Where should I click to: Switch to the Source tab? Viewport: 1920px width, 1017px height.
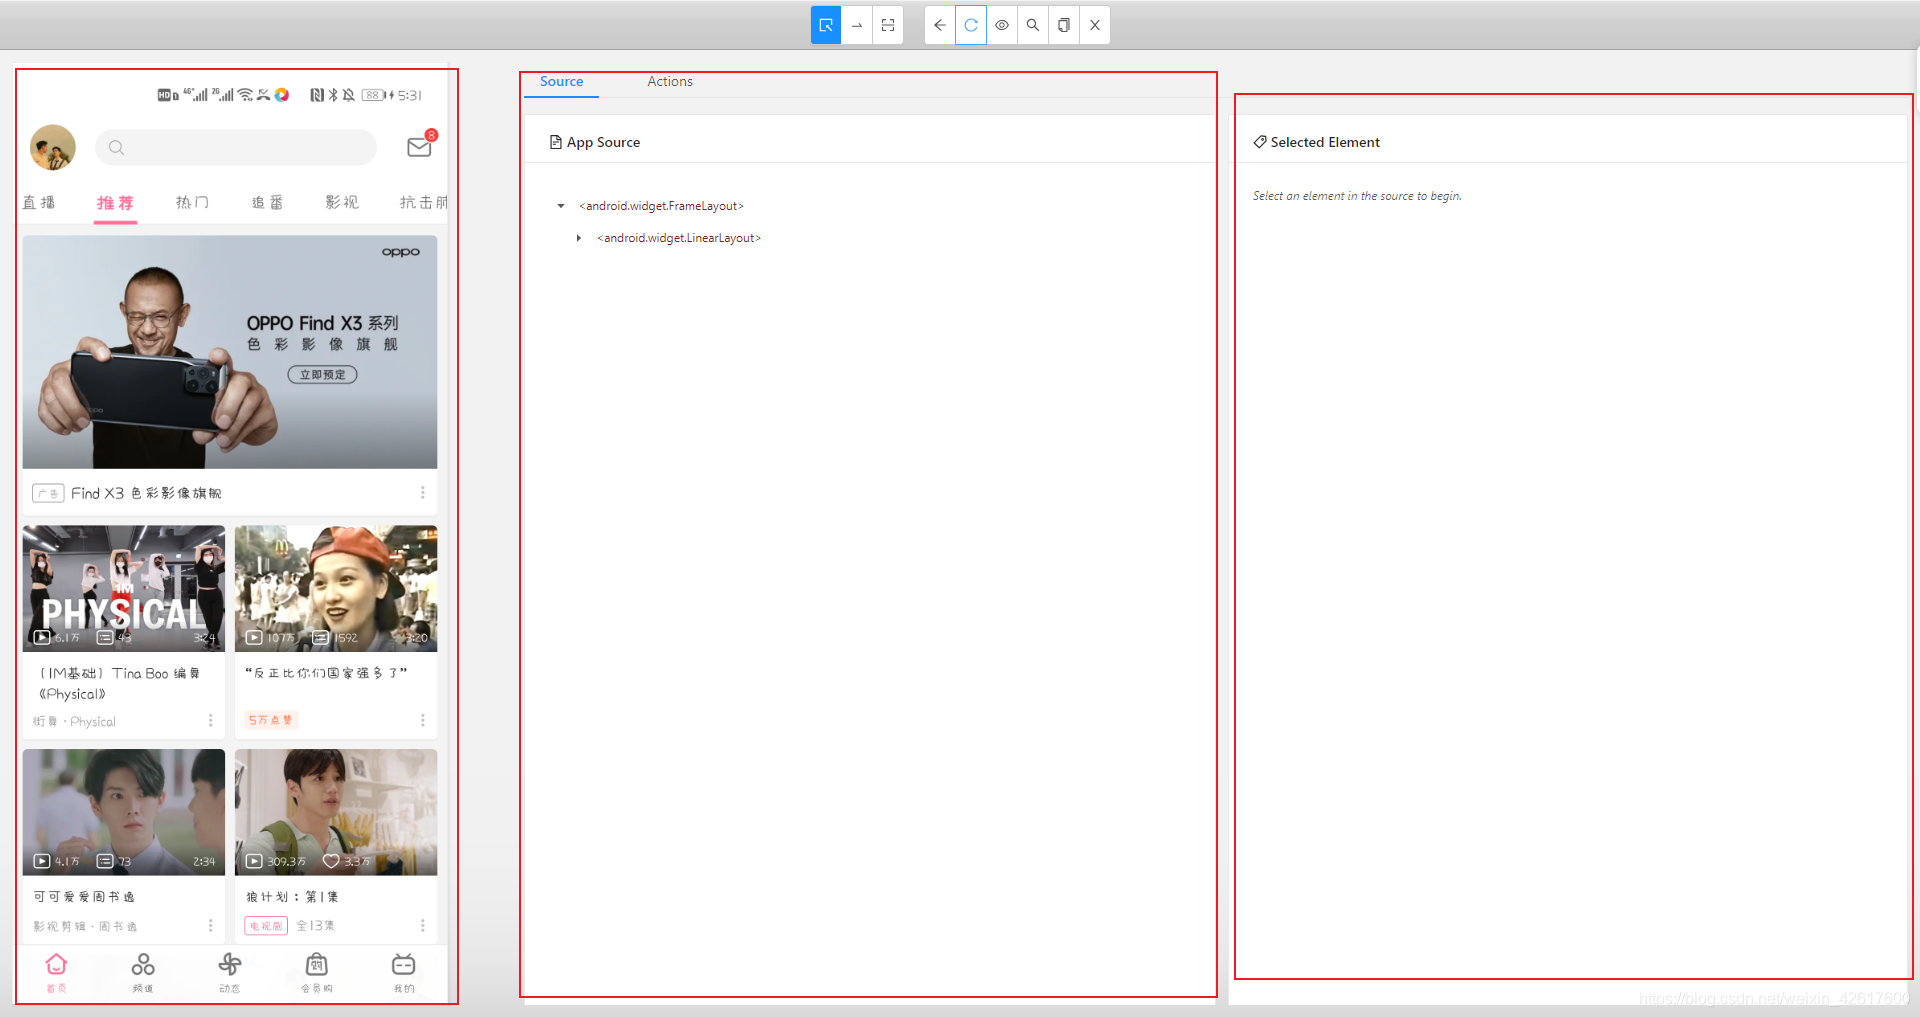coord(561,82)
